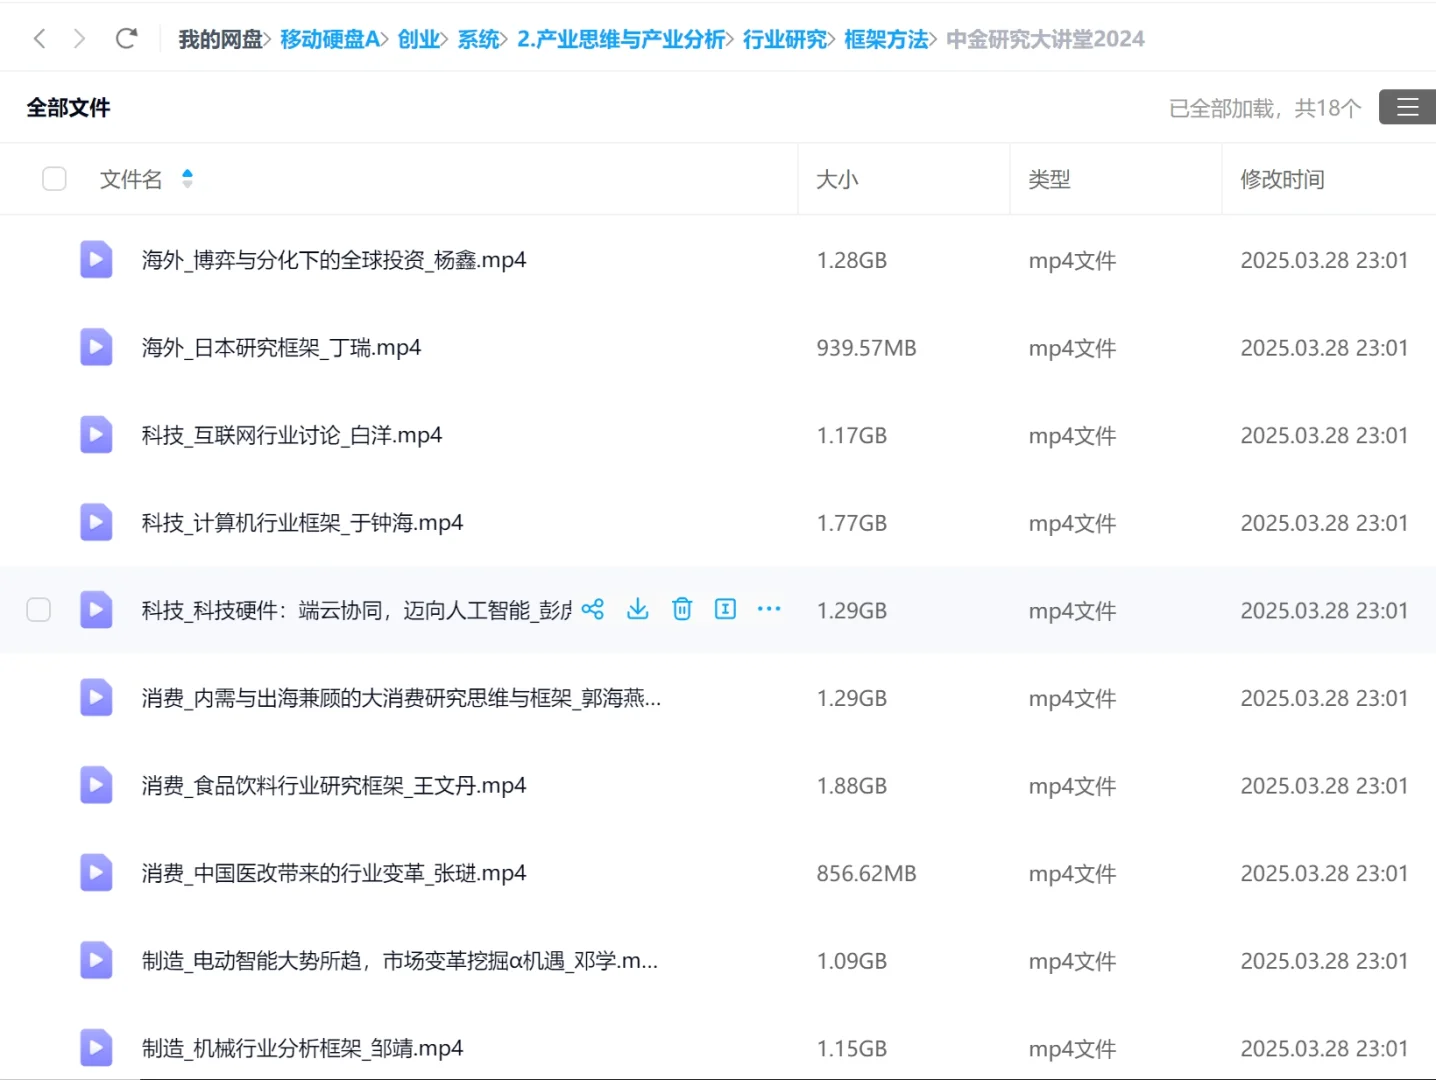This screenshot has width=1436, height=1080.
Task: Open 制造_机械行业分析框架_邹靖.mp4
Action: coord(302,1048)
